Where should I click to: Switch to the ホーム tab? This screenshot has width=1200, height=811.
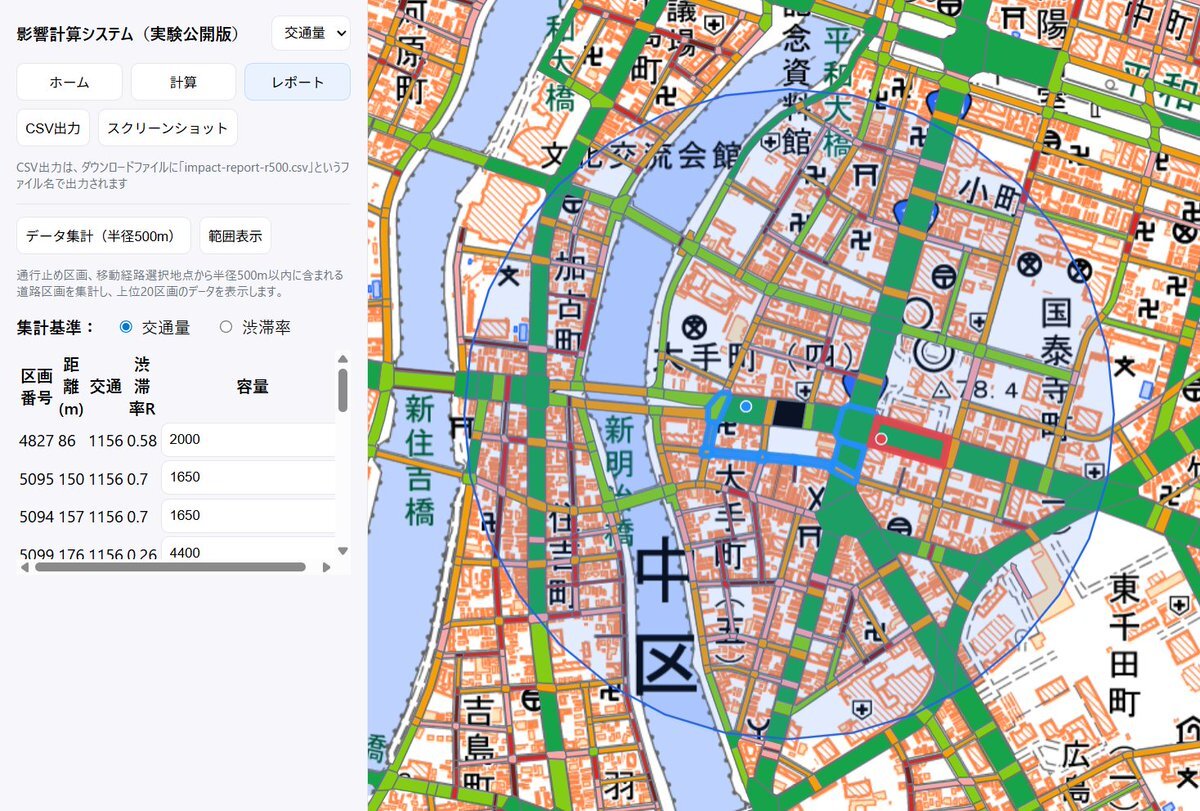(x=70, y=82)
